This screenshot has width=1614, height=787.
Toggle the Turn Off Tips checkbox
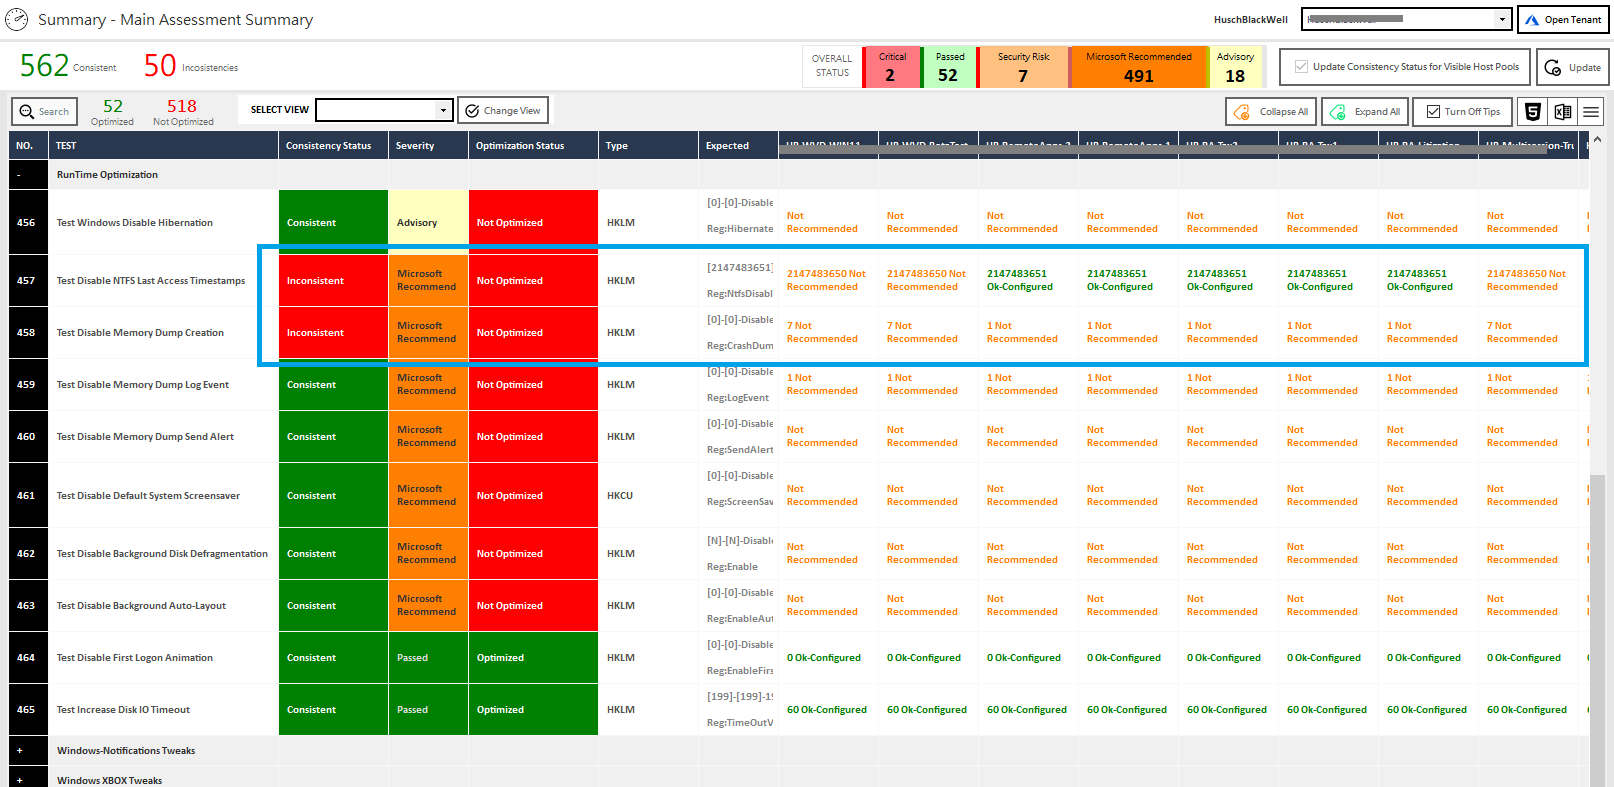click(1433, 112)
